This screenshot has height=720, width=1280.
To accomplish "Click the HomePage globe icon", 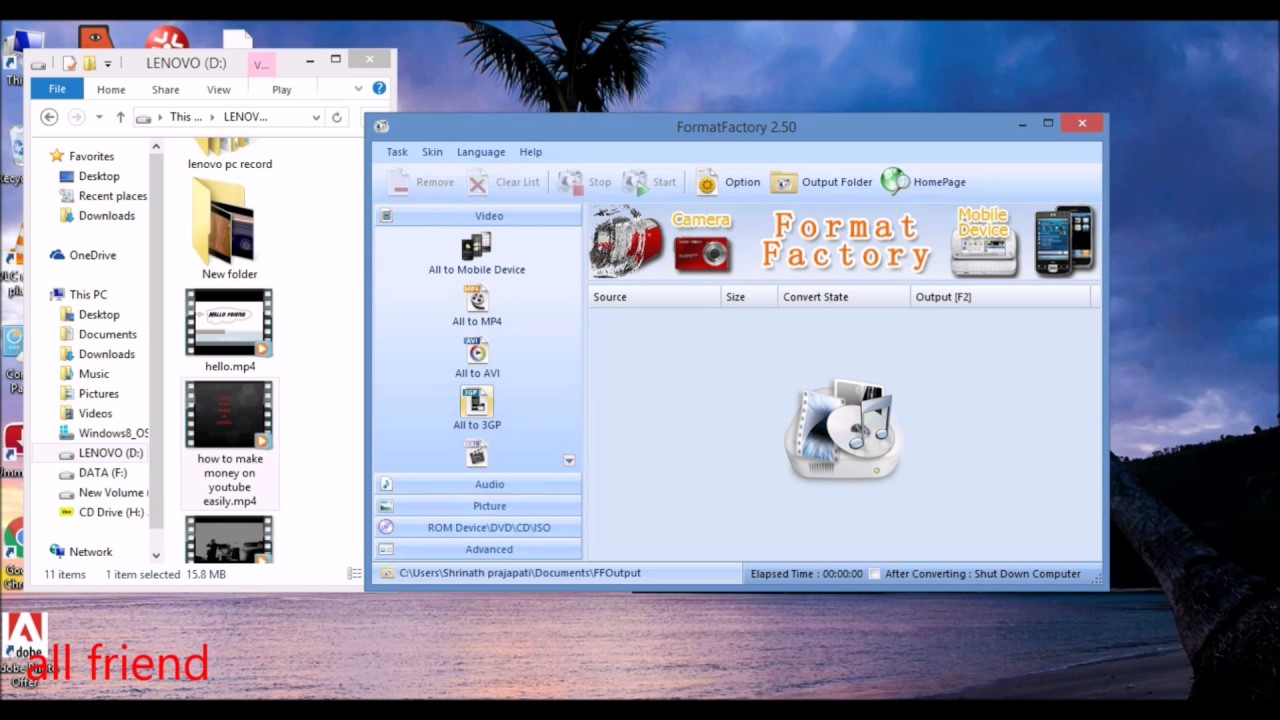I will click(895, 181).
